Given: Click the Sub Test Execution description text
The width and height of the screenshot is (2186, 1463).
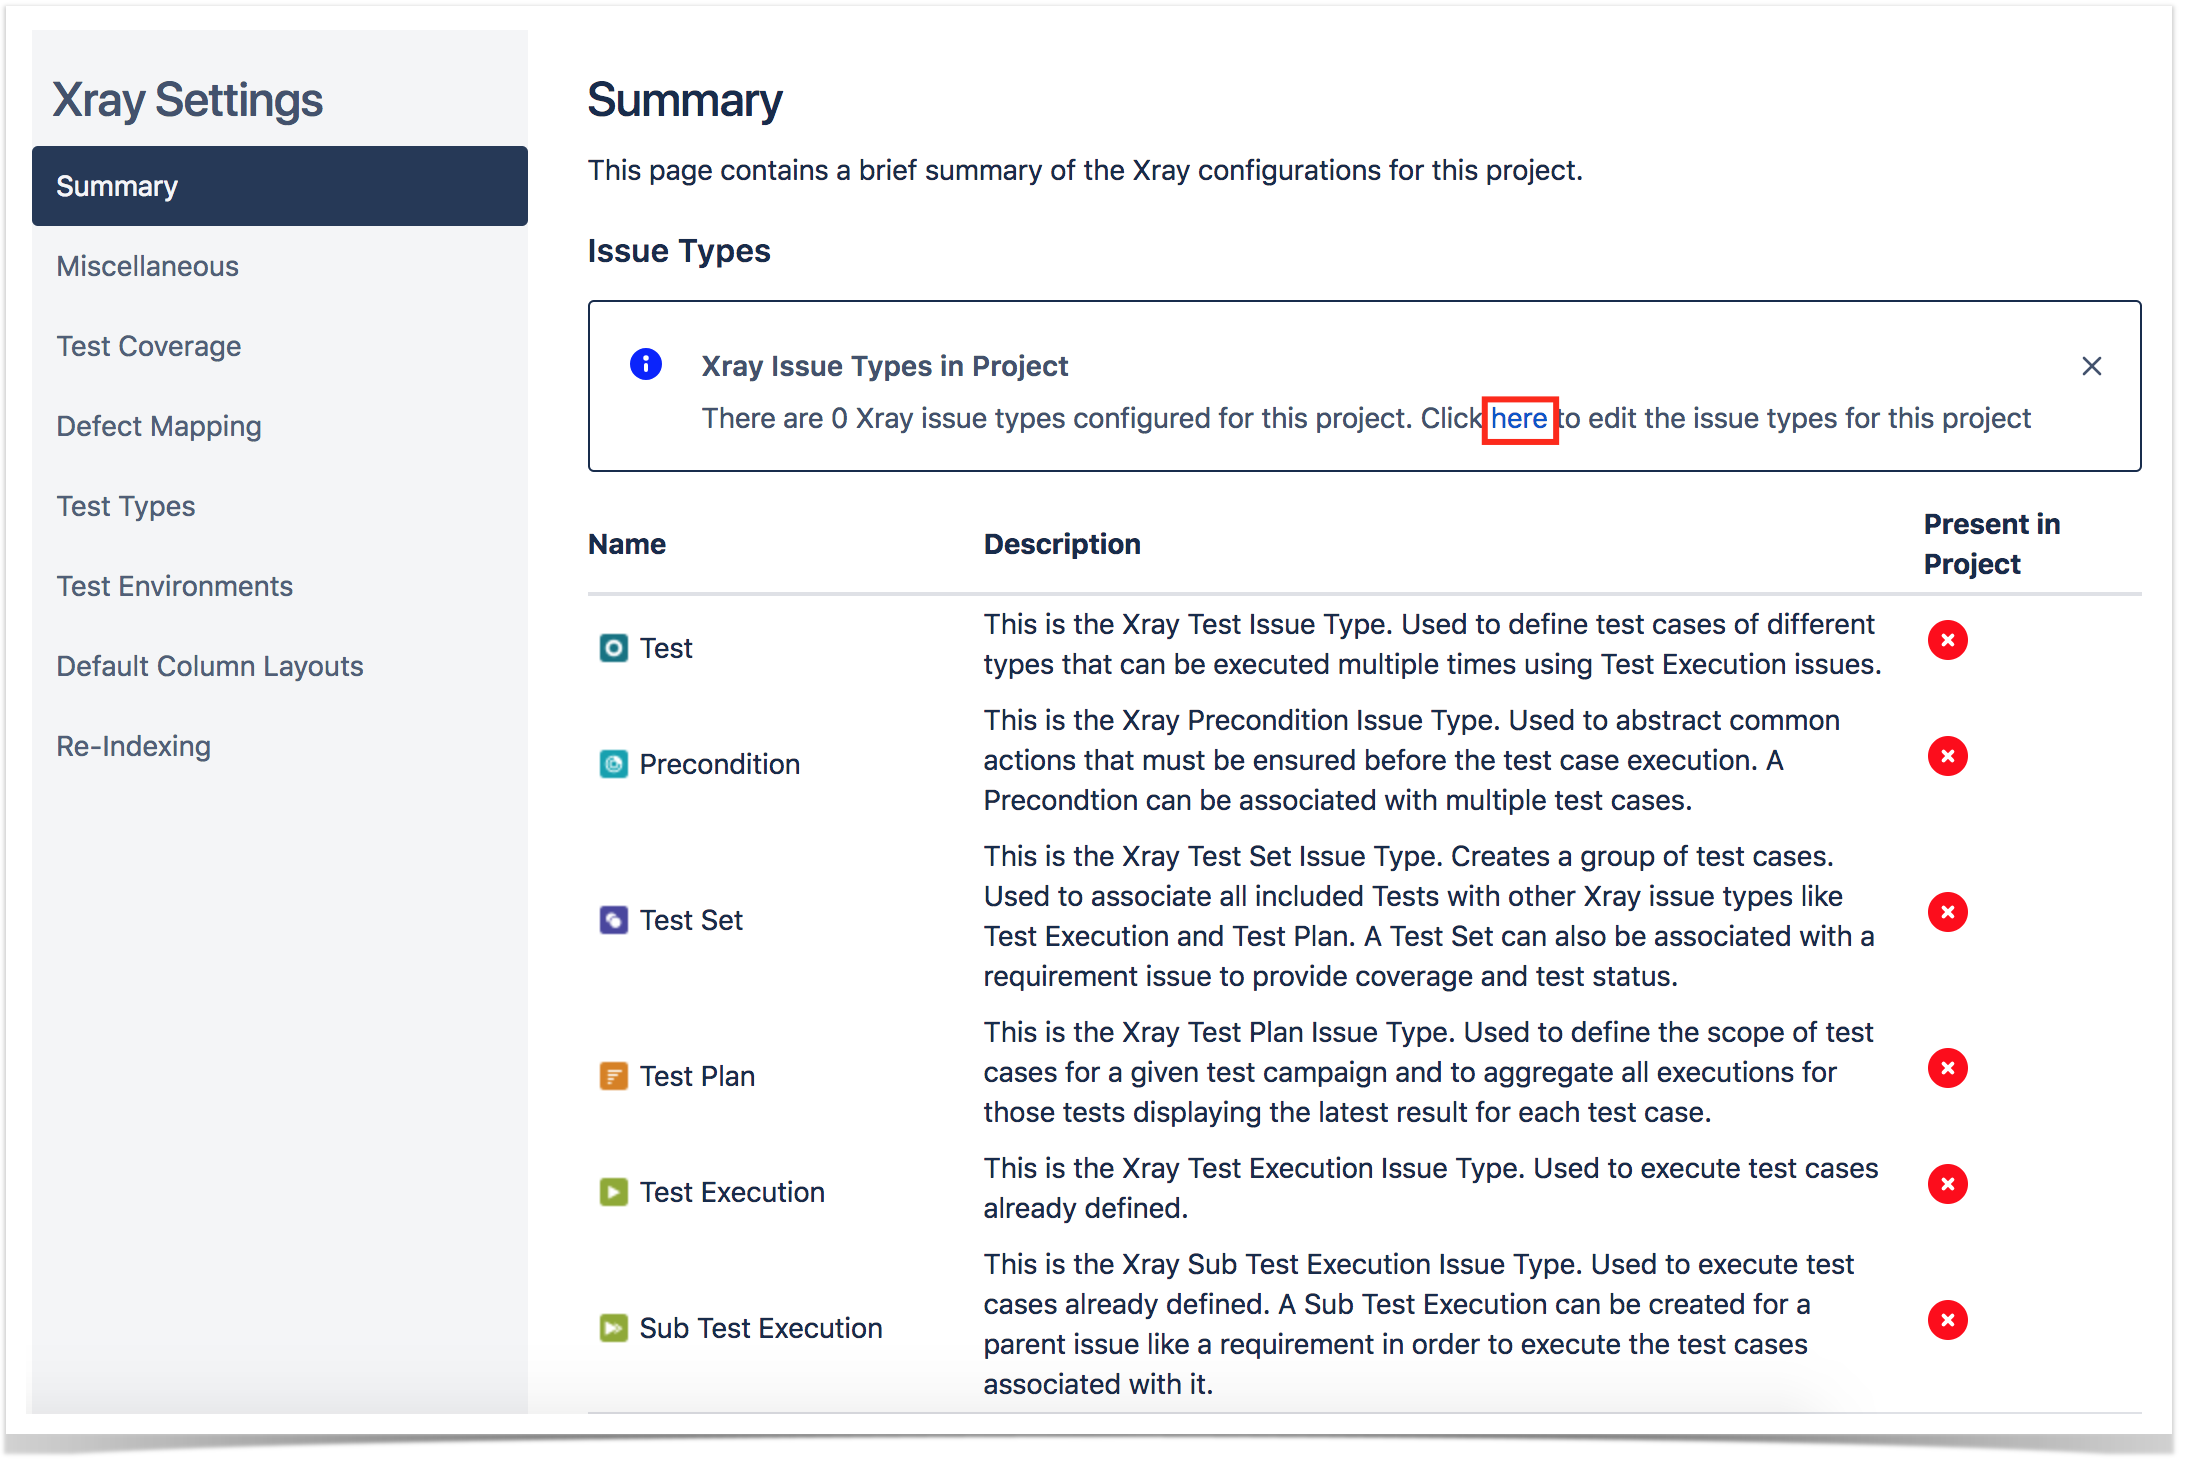Looking at the screenshot, I should pos(1419,1324).
